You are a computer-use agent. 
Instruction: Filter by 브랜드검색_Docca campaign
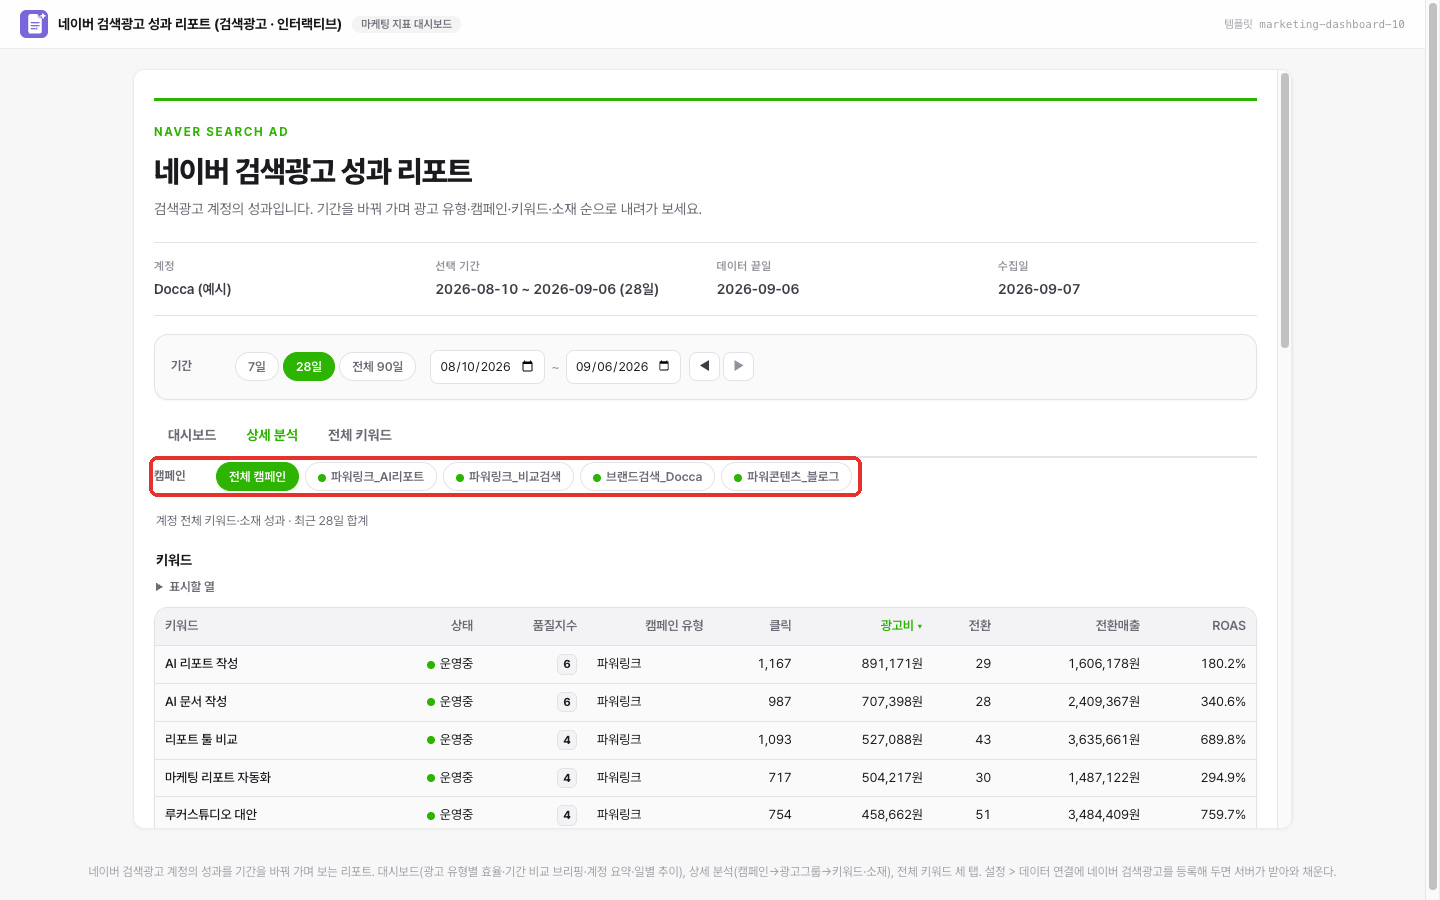pos(648,477)
